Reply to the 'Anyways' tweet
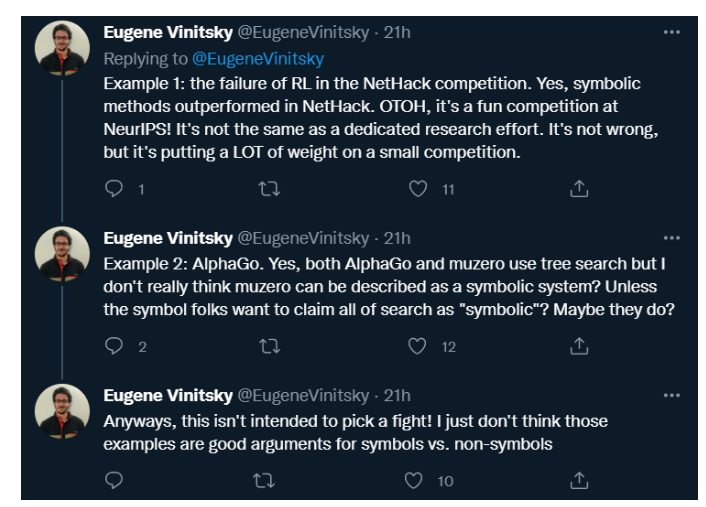Screen dimensions: 706x507 coord(114,480)
